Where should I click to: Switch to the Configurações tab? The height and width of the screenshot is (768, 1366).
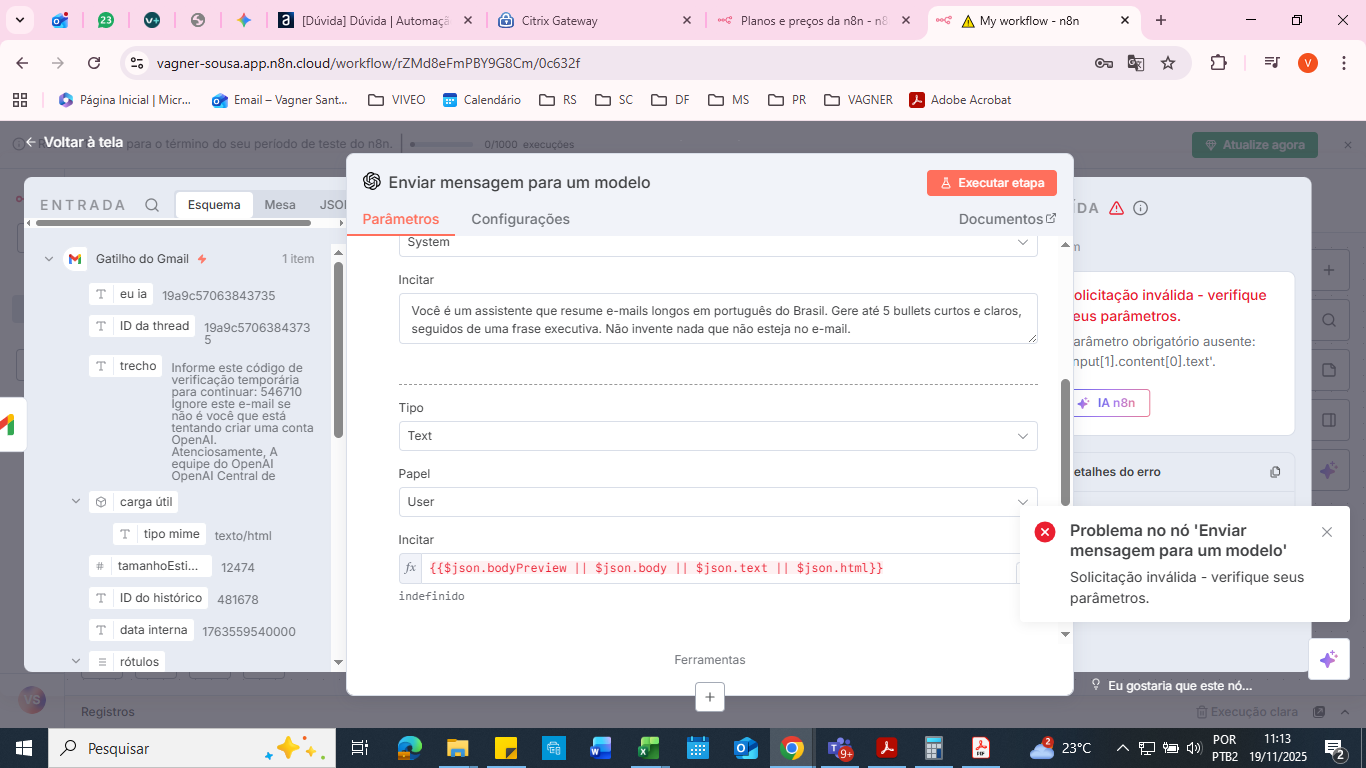coord(520,219)
